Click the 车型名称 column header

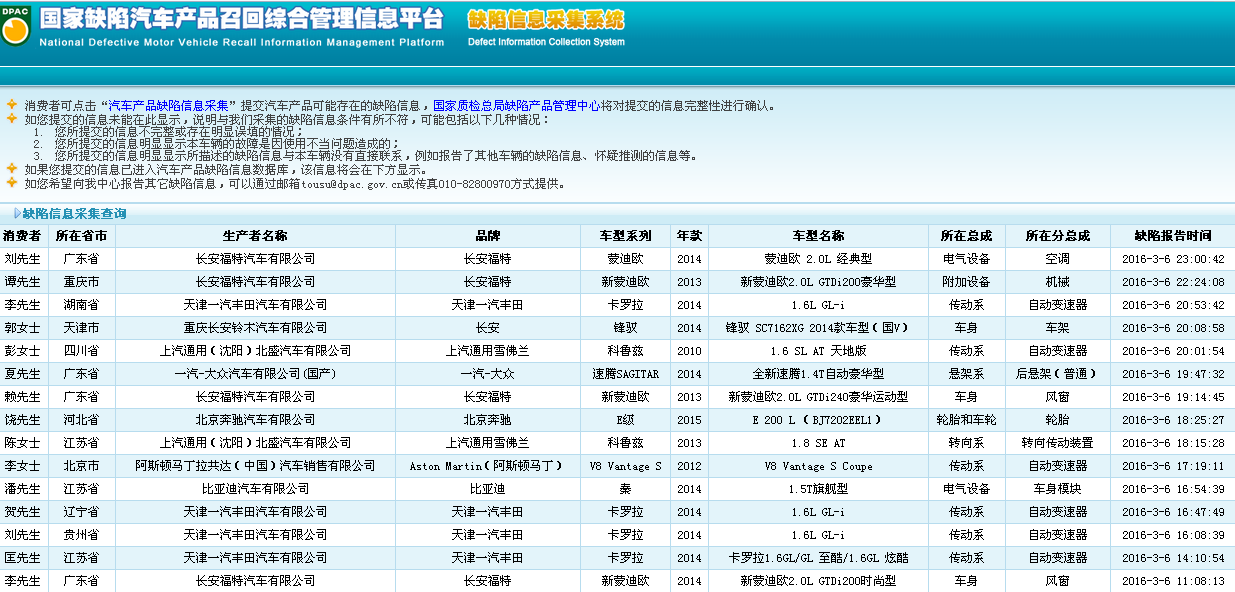click(819, 236)
